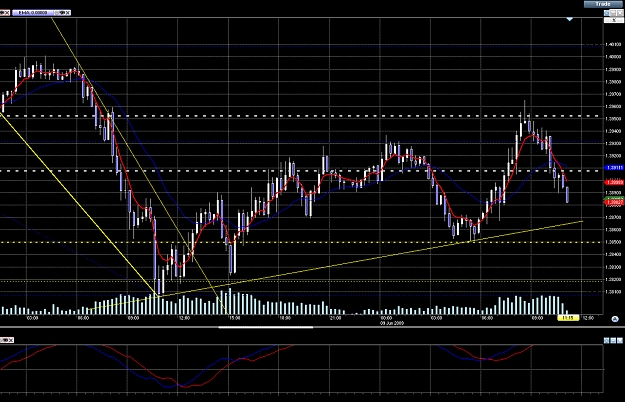Select the EMA indicator label chip
625x402 pixels.
33,13
